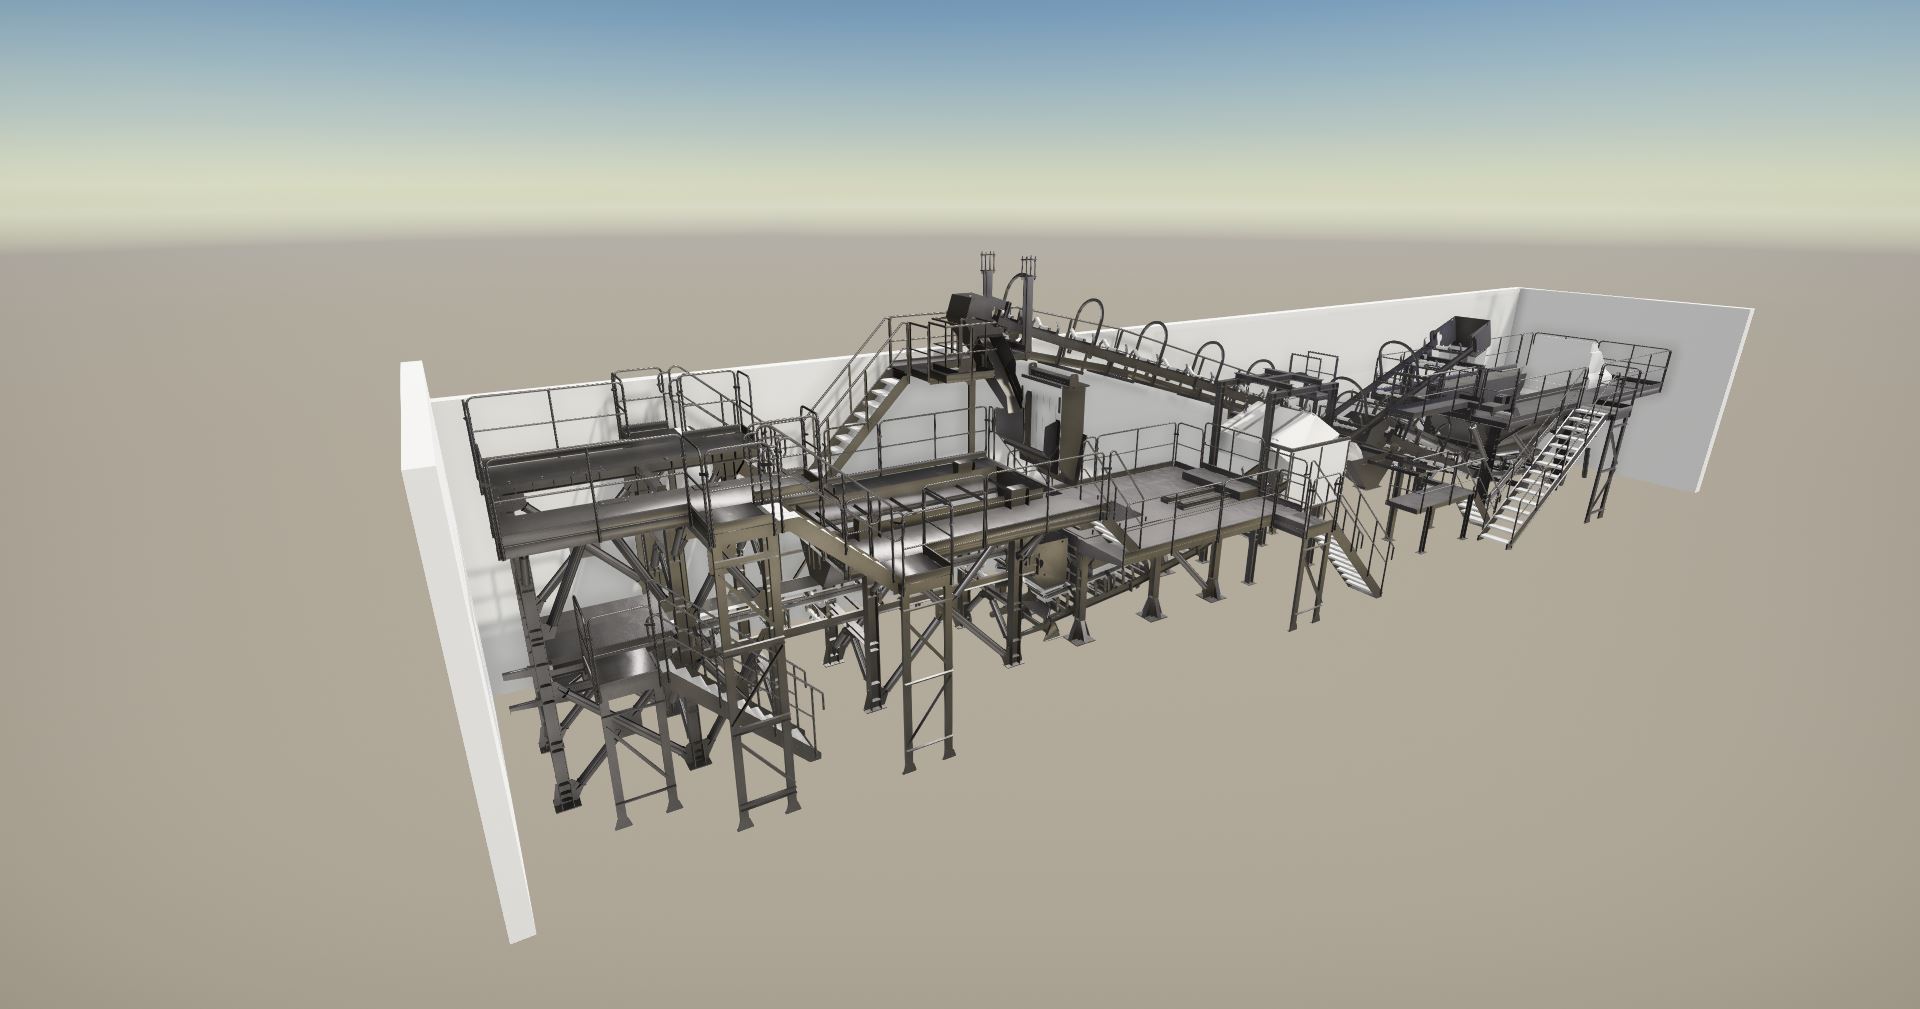Select the right vertical exhaust pipe on top
The image size is (1920, 1009).
[x=1027, y=275]
